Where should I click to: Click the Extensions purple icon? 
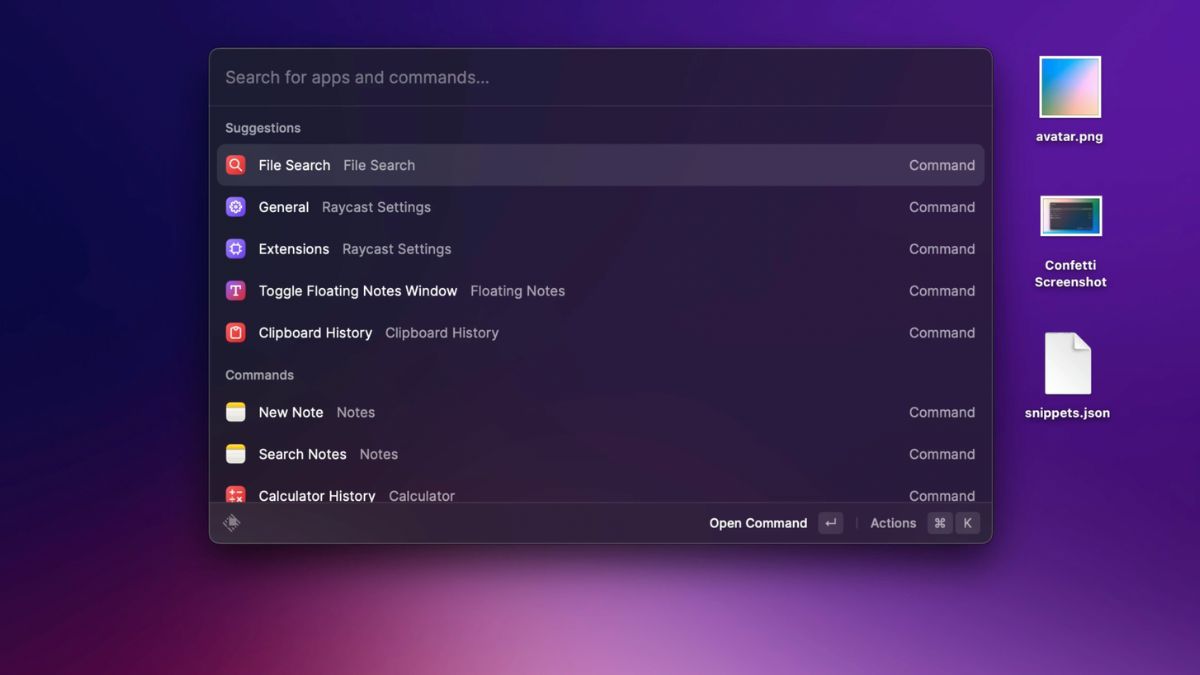coord(235,249)
